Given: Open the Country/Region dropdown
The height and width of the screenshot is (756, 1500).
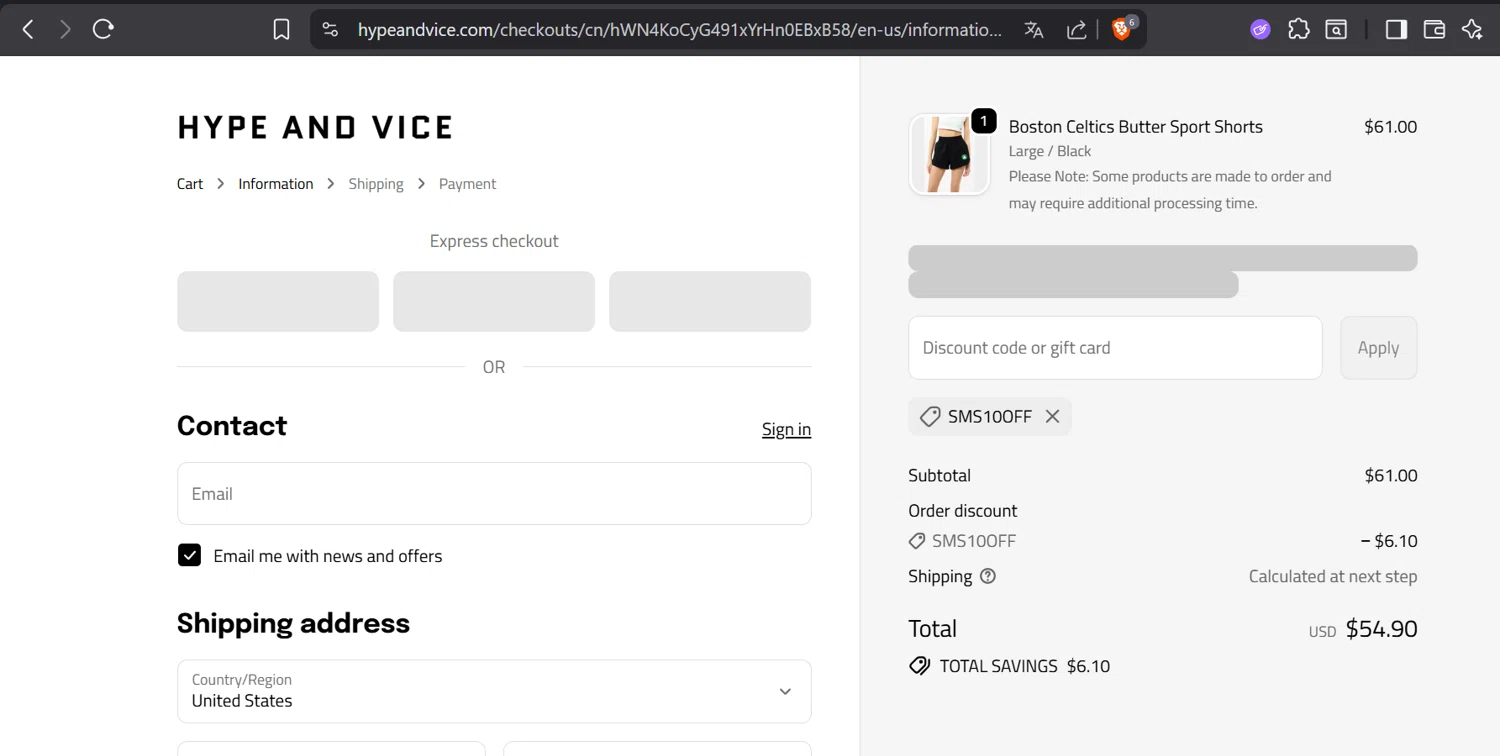Looking at the screenshot, I should pyautogui.click(x=494, y=691).
